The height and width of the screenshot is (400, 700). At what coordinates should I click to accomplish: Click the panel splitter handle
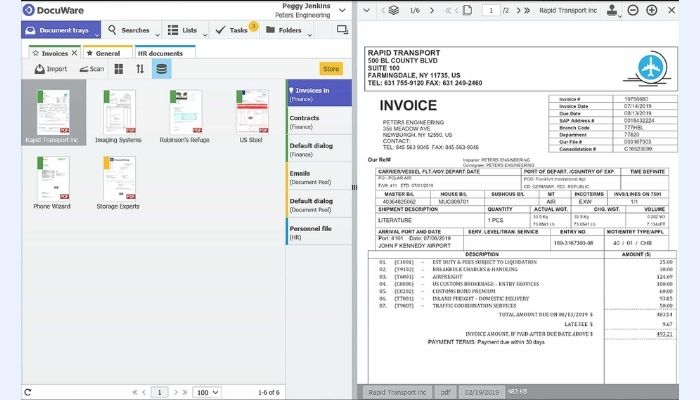(x=354, y=187)
